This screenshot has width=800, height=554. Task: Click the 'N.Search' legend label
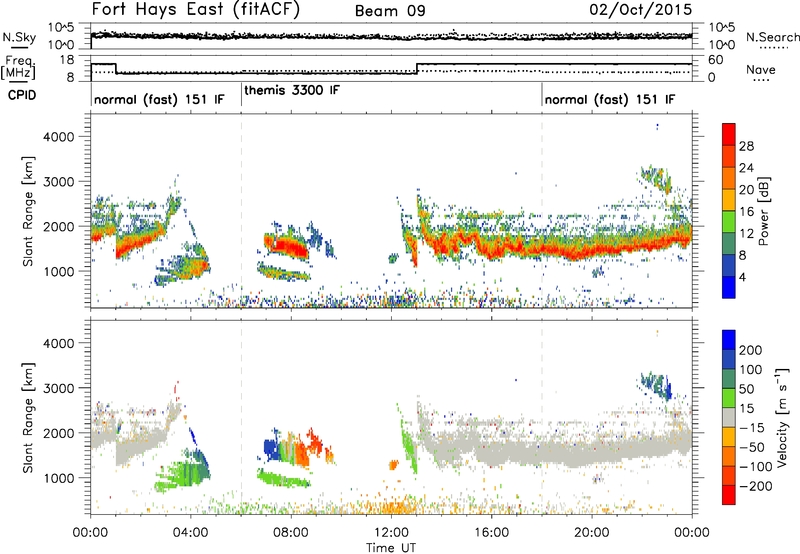pyautogui.click(x=773, y=37)
